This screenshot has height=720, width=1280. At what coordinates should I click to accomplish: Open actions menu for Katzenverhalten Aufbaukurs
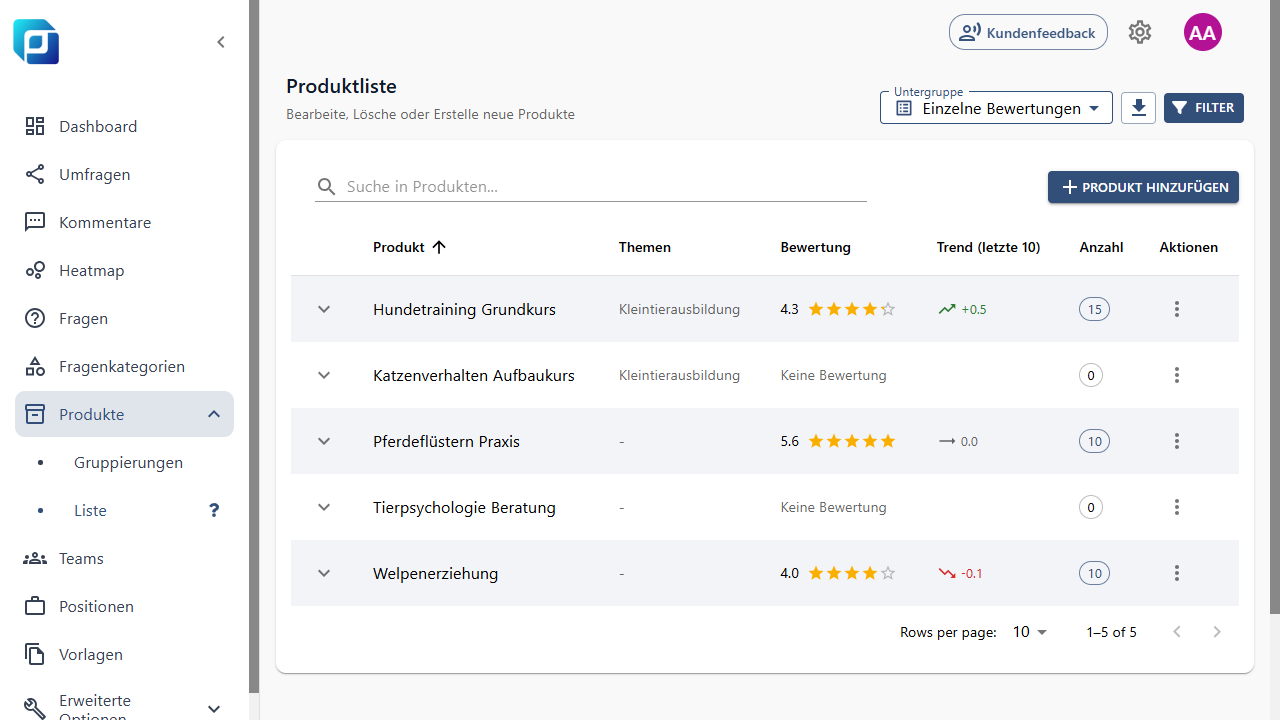tap(1177, 375)
